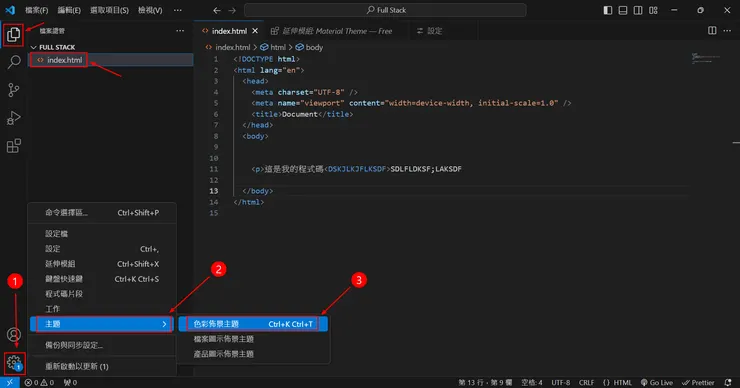Click the ports indicator showing 0
Screen dimensions: 740x388
pyautogui.click(x=70, y=382)
